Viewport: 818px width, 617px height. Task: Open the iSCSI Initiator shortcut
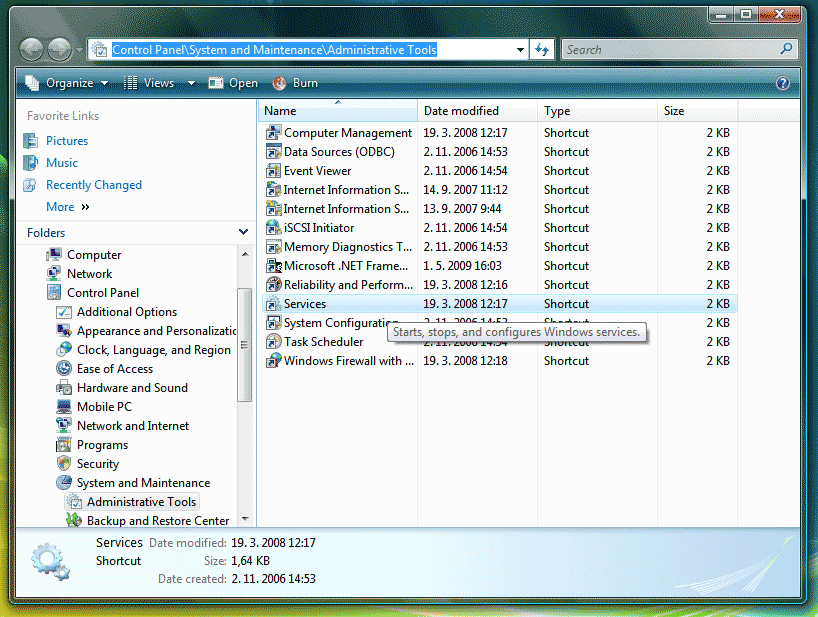(x=317, y=227)
